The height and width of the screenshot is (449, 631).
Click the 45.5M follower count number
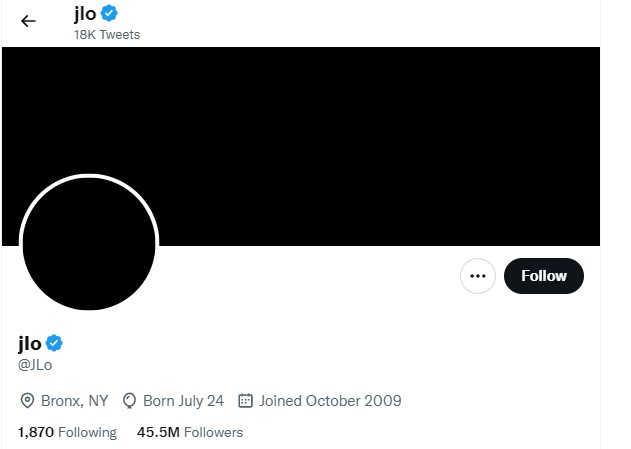point(158,432)
